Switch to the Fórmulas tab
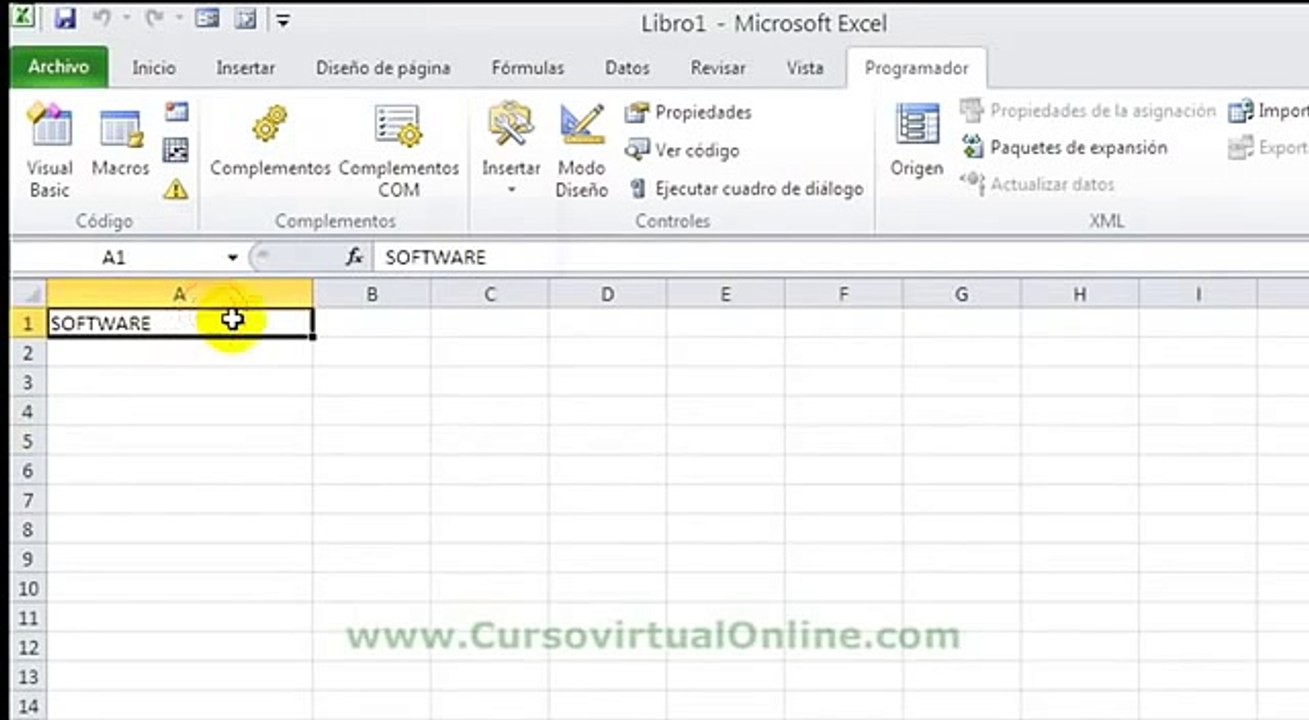 528,68
